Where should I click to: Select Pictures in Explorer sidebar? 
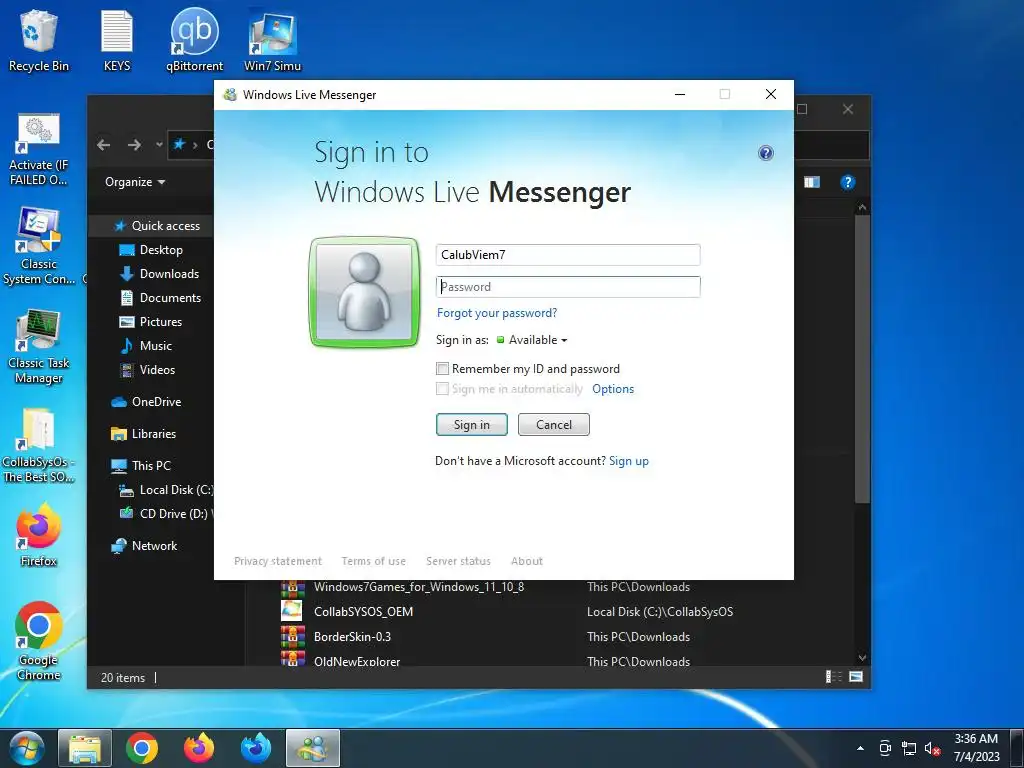(151, 322)
